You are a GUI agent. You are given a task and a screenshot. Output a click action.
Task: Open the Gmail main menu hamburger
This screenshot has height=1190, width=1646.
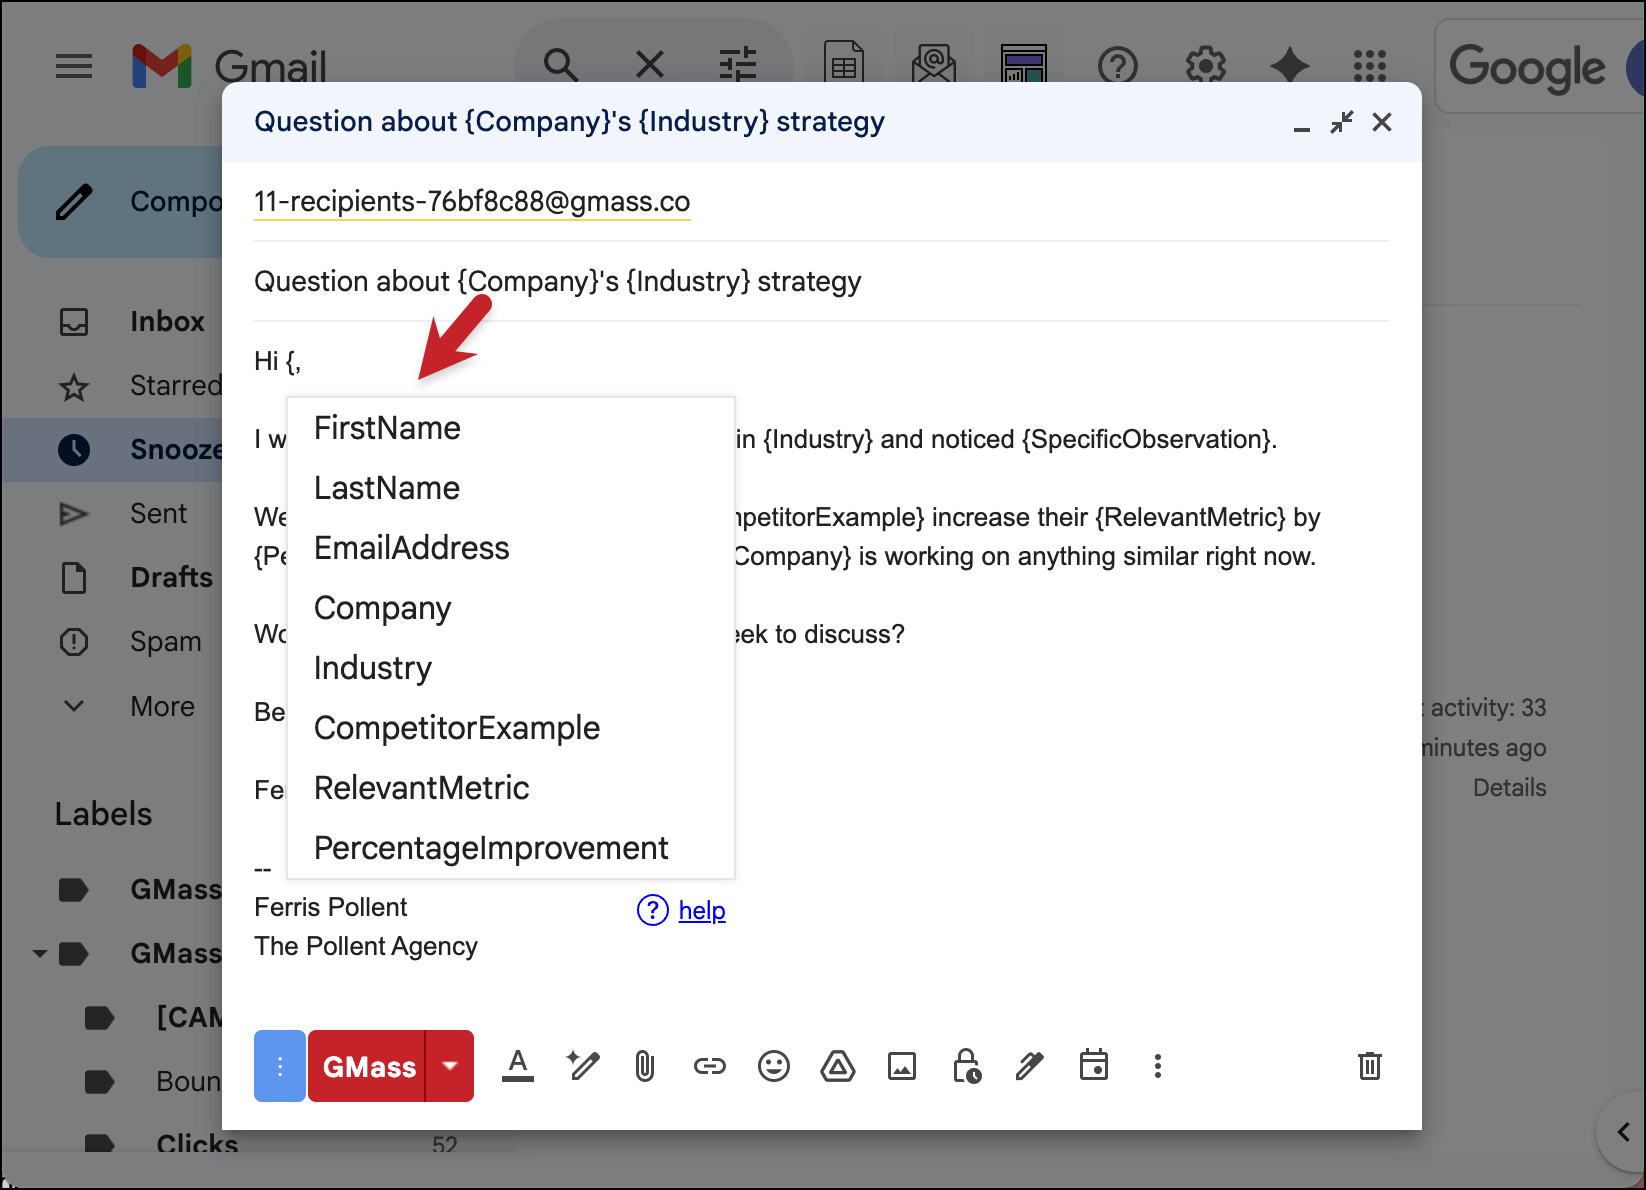tap(74, 67)
